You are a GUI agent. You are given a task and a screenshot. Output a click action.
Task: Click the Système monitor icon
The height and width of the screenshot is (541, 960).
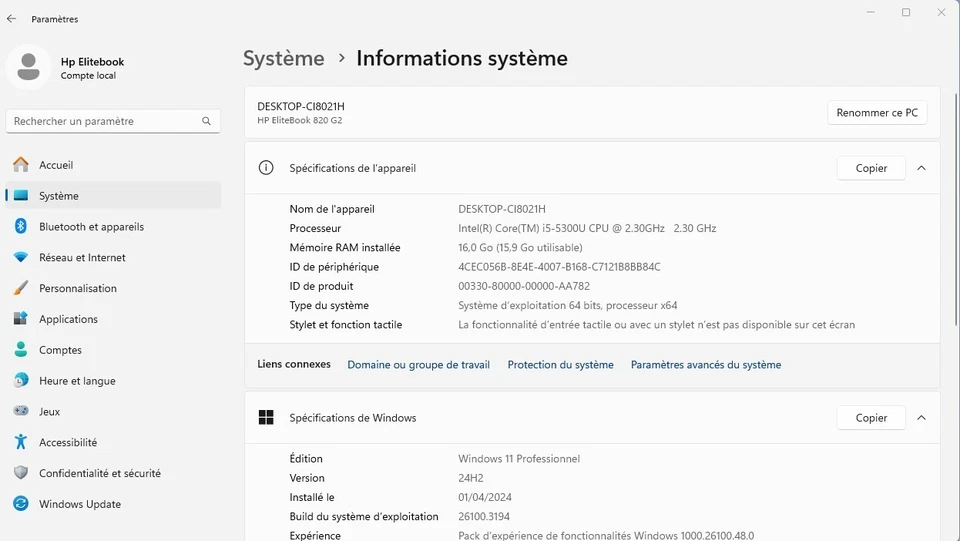[21, 195]
